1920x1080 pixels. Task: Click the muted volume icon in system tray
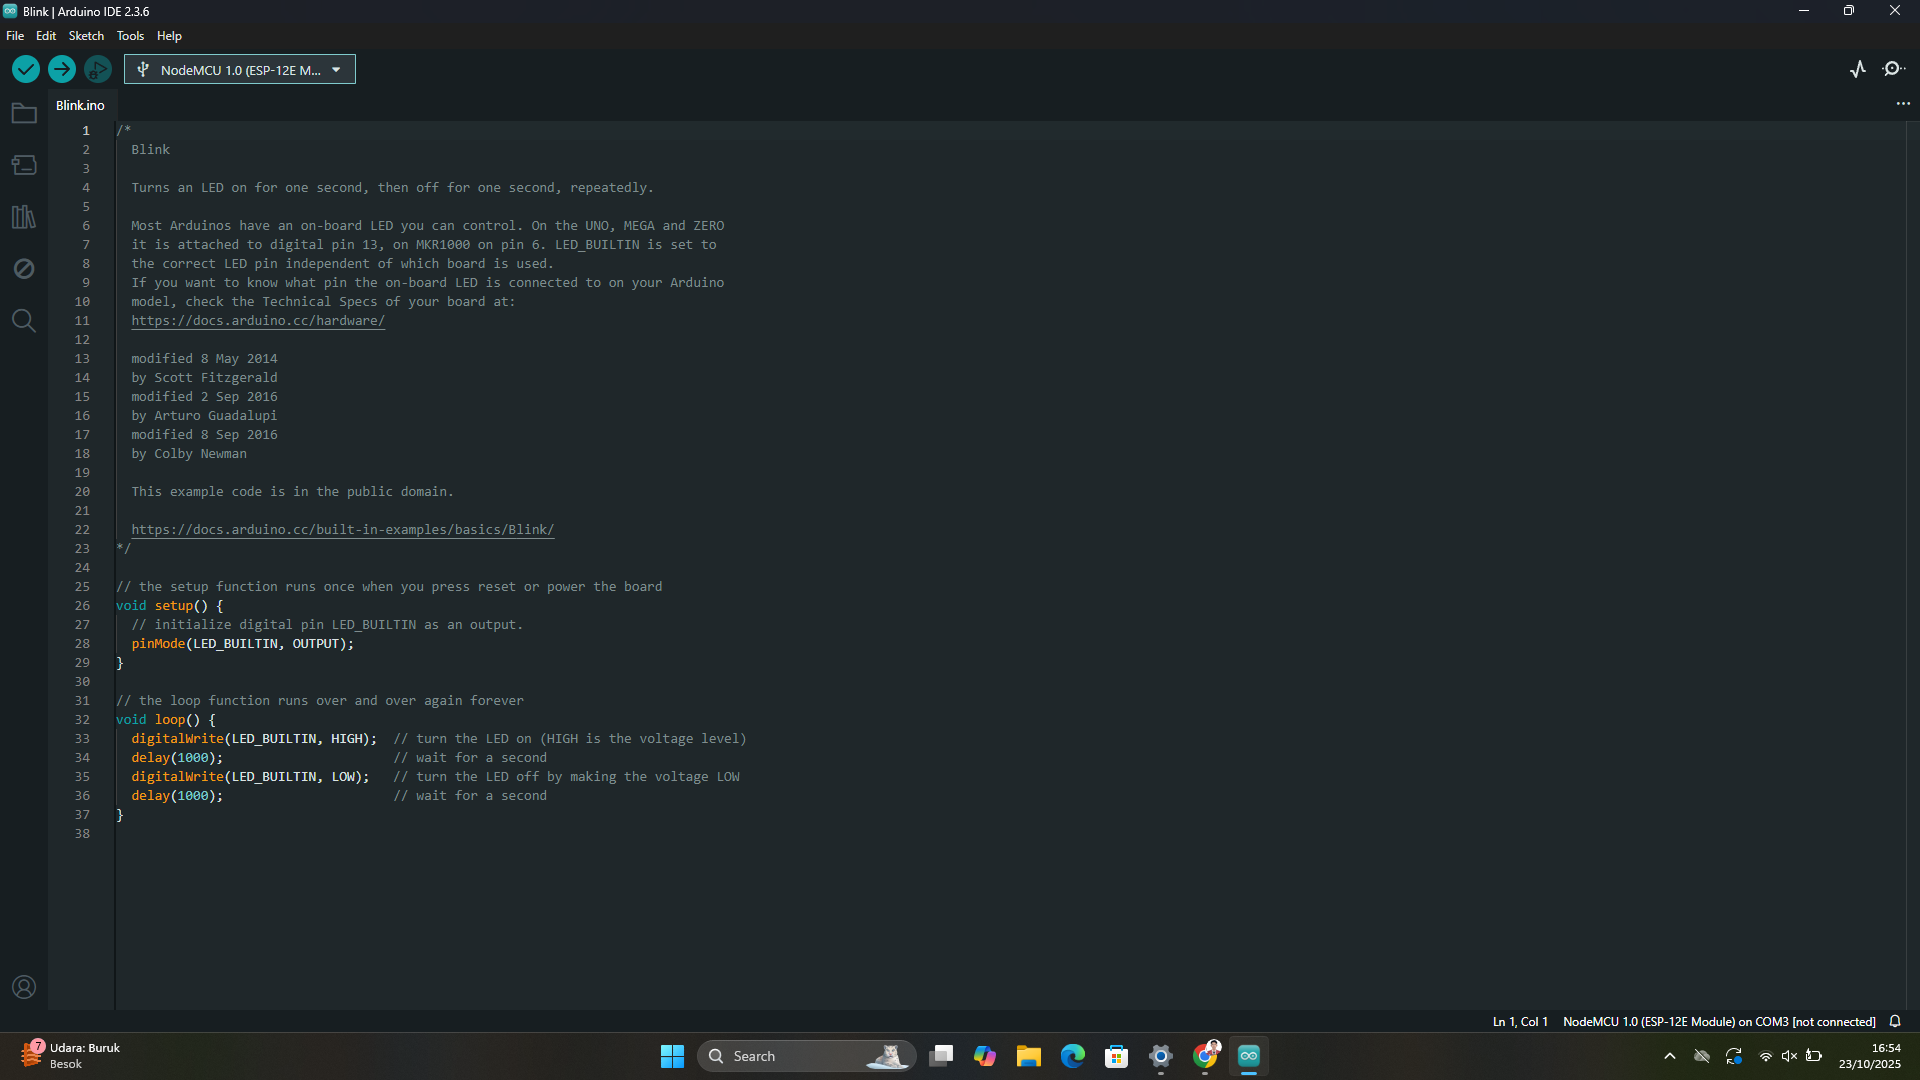[x=1789, y=1056]
